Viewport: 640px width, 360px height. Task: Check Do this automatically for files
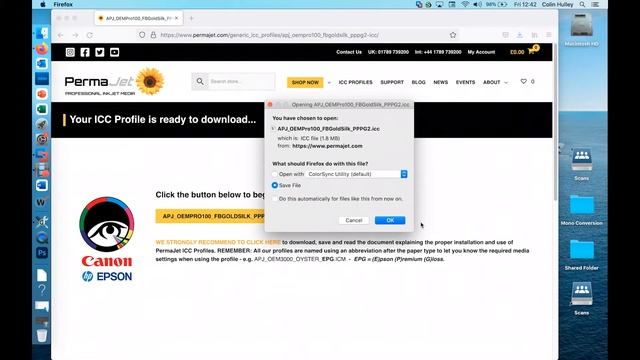tap(275, 199)
